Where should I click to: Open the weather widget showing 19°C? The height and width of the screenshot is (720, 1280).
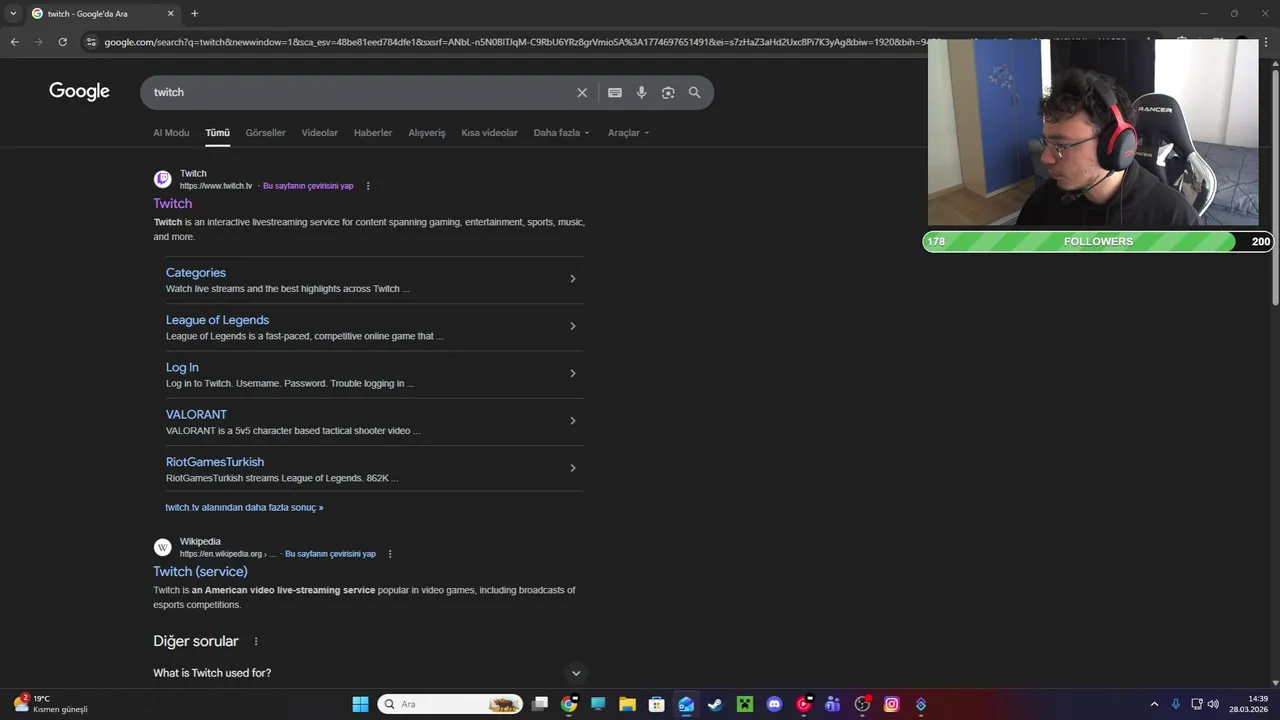(x=50, y=704)
